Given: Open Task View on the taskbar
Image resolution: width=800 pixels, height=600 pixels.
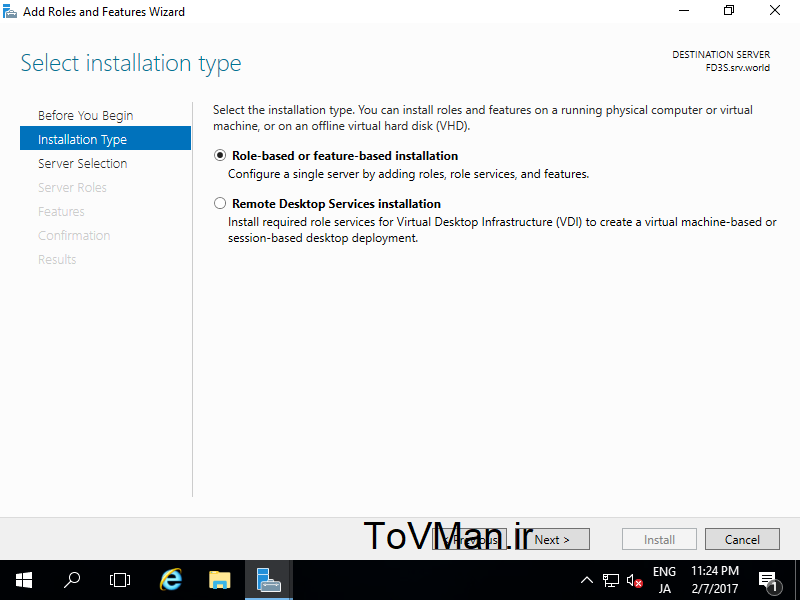Looking at the screenshot, I should [120, 580].
